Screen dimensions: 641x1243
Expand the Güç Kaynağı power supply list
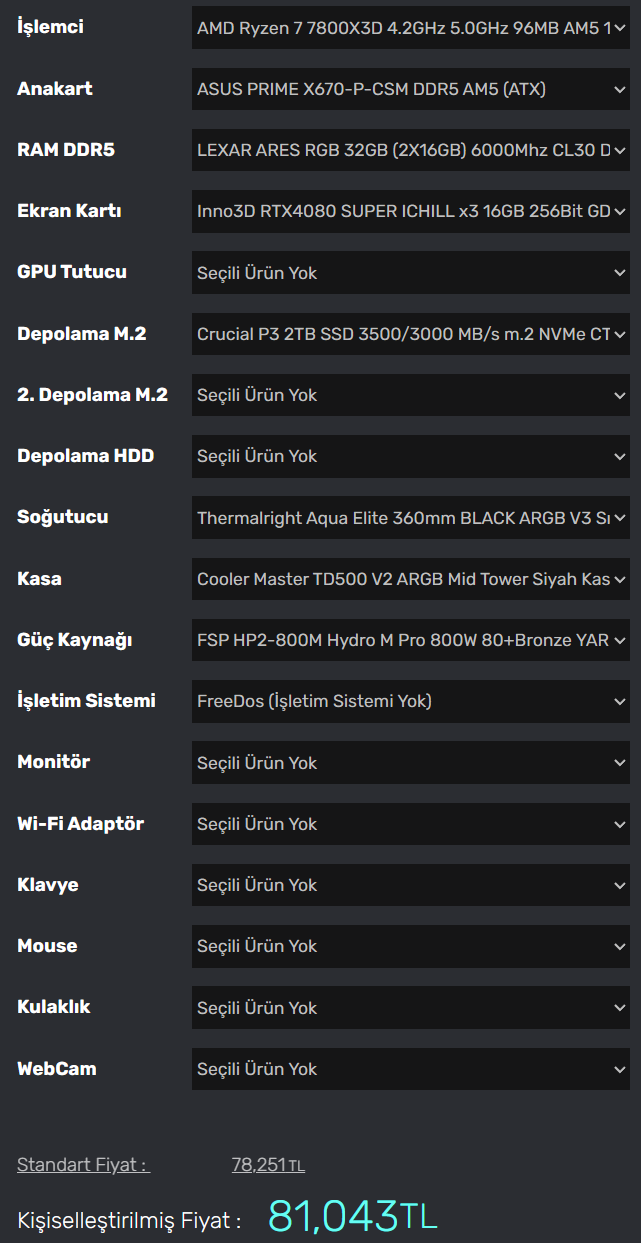click(x=410, y=640)
